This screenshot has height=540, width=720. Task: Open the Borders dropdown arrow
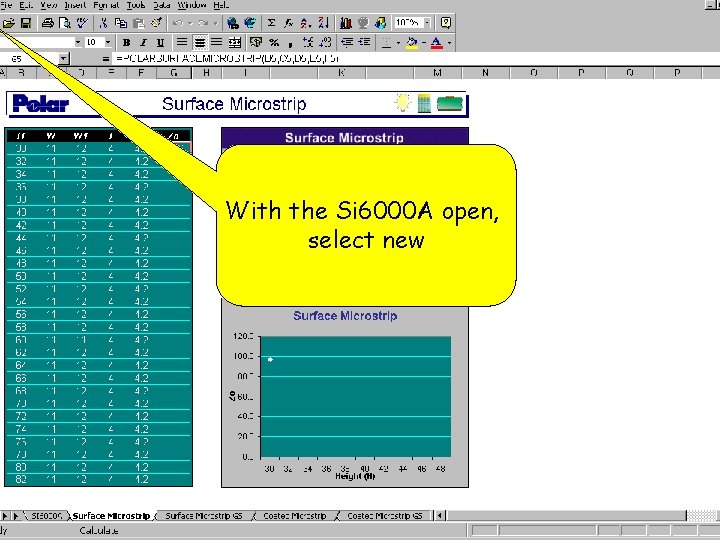(x=398, y=43)
